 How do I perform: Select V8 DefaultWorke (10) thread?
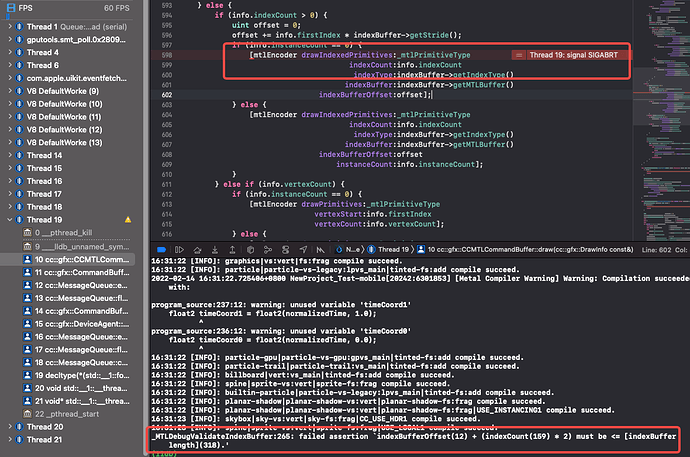[x=64, y=104]
